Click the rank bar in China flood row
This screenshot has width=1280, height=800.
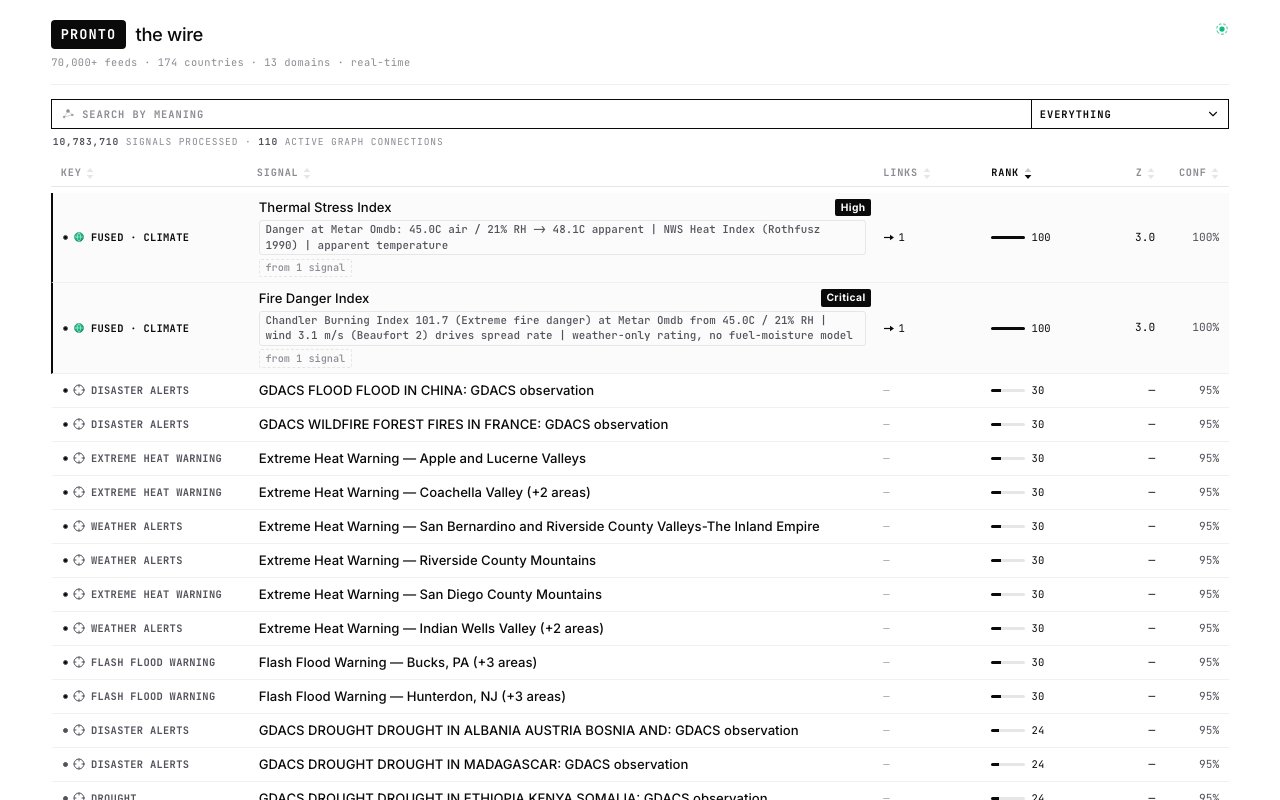pos(1008,390)
